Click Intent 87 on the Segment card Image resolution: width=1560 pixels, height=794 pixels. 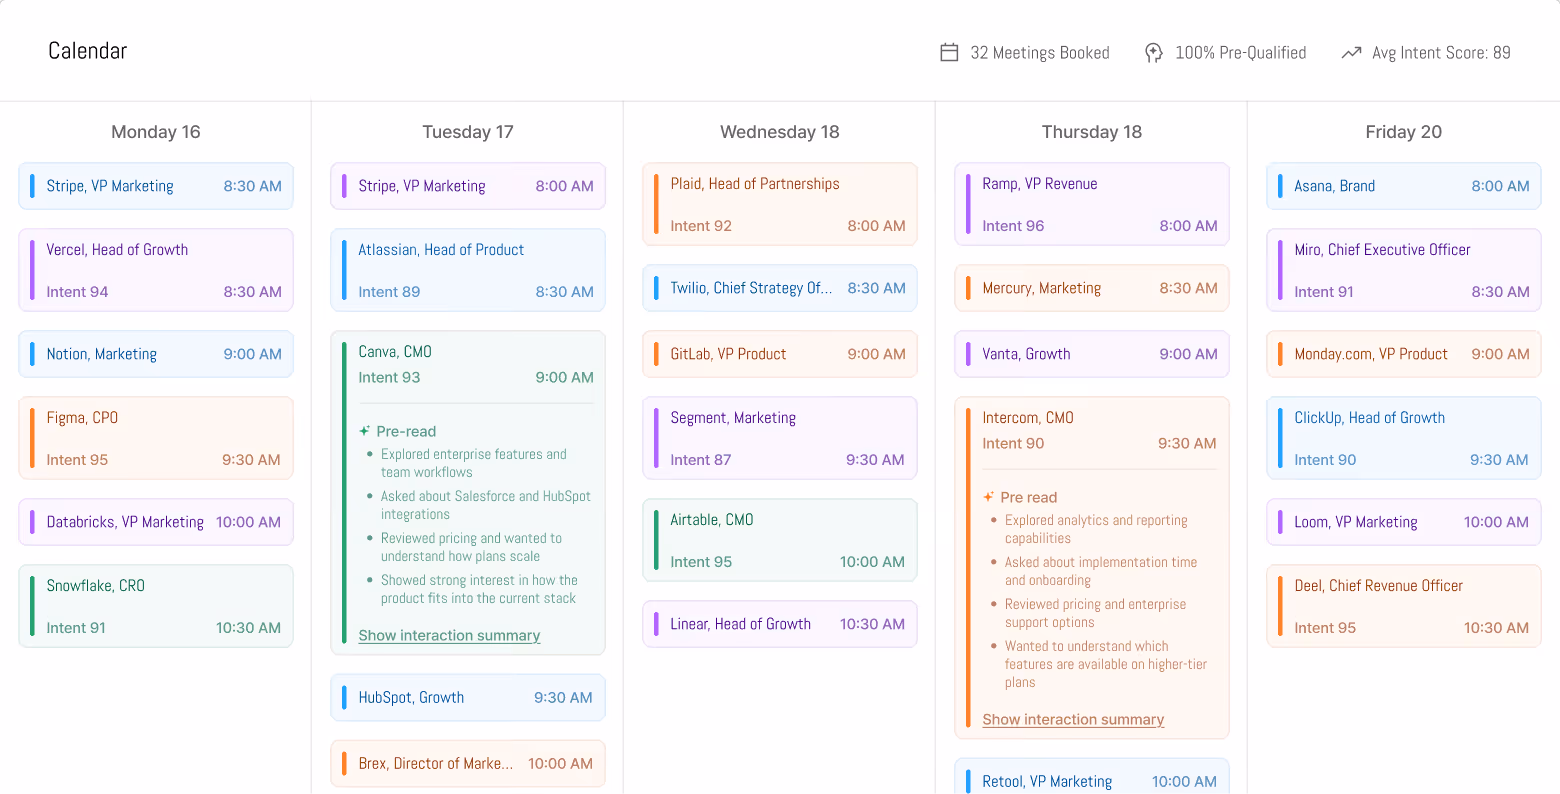coord(700,460)
